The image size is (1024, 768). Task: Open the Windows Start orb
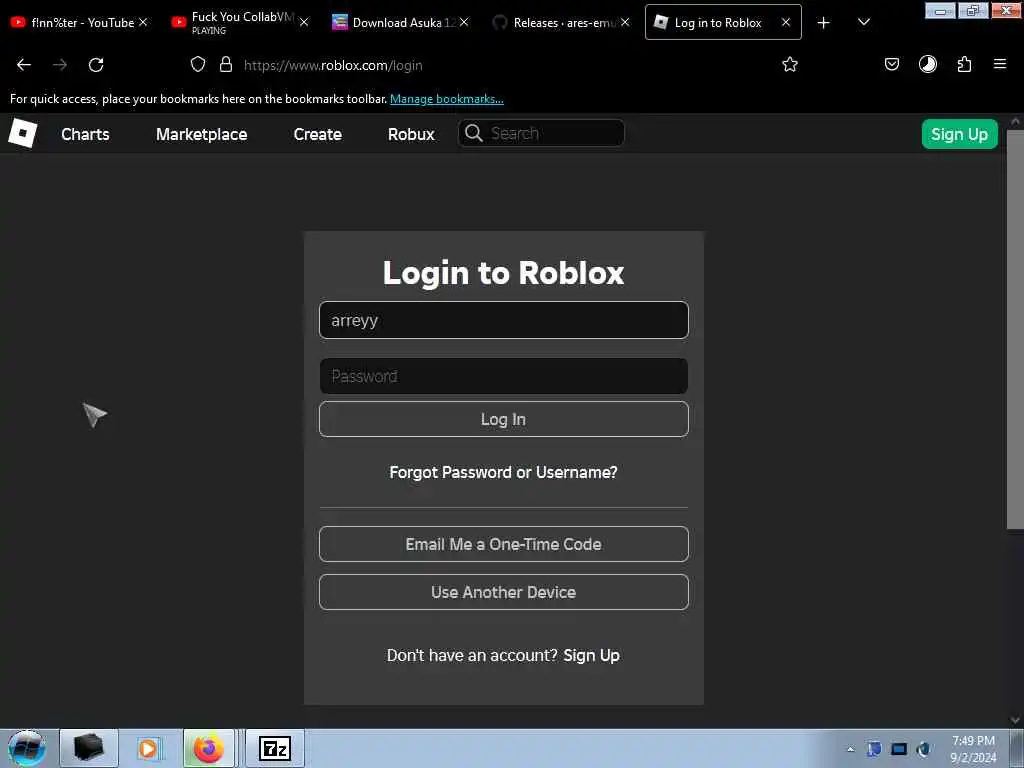click(x=26, y=748)
